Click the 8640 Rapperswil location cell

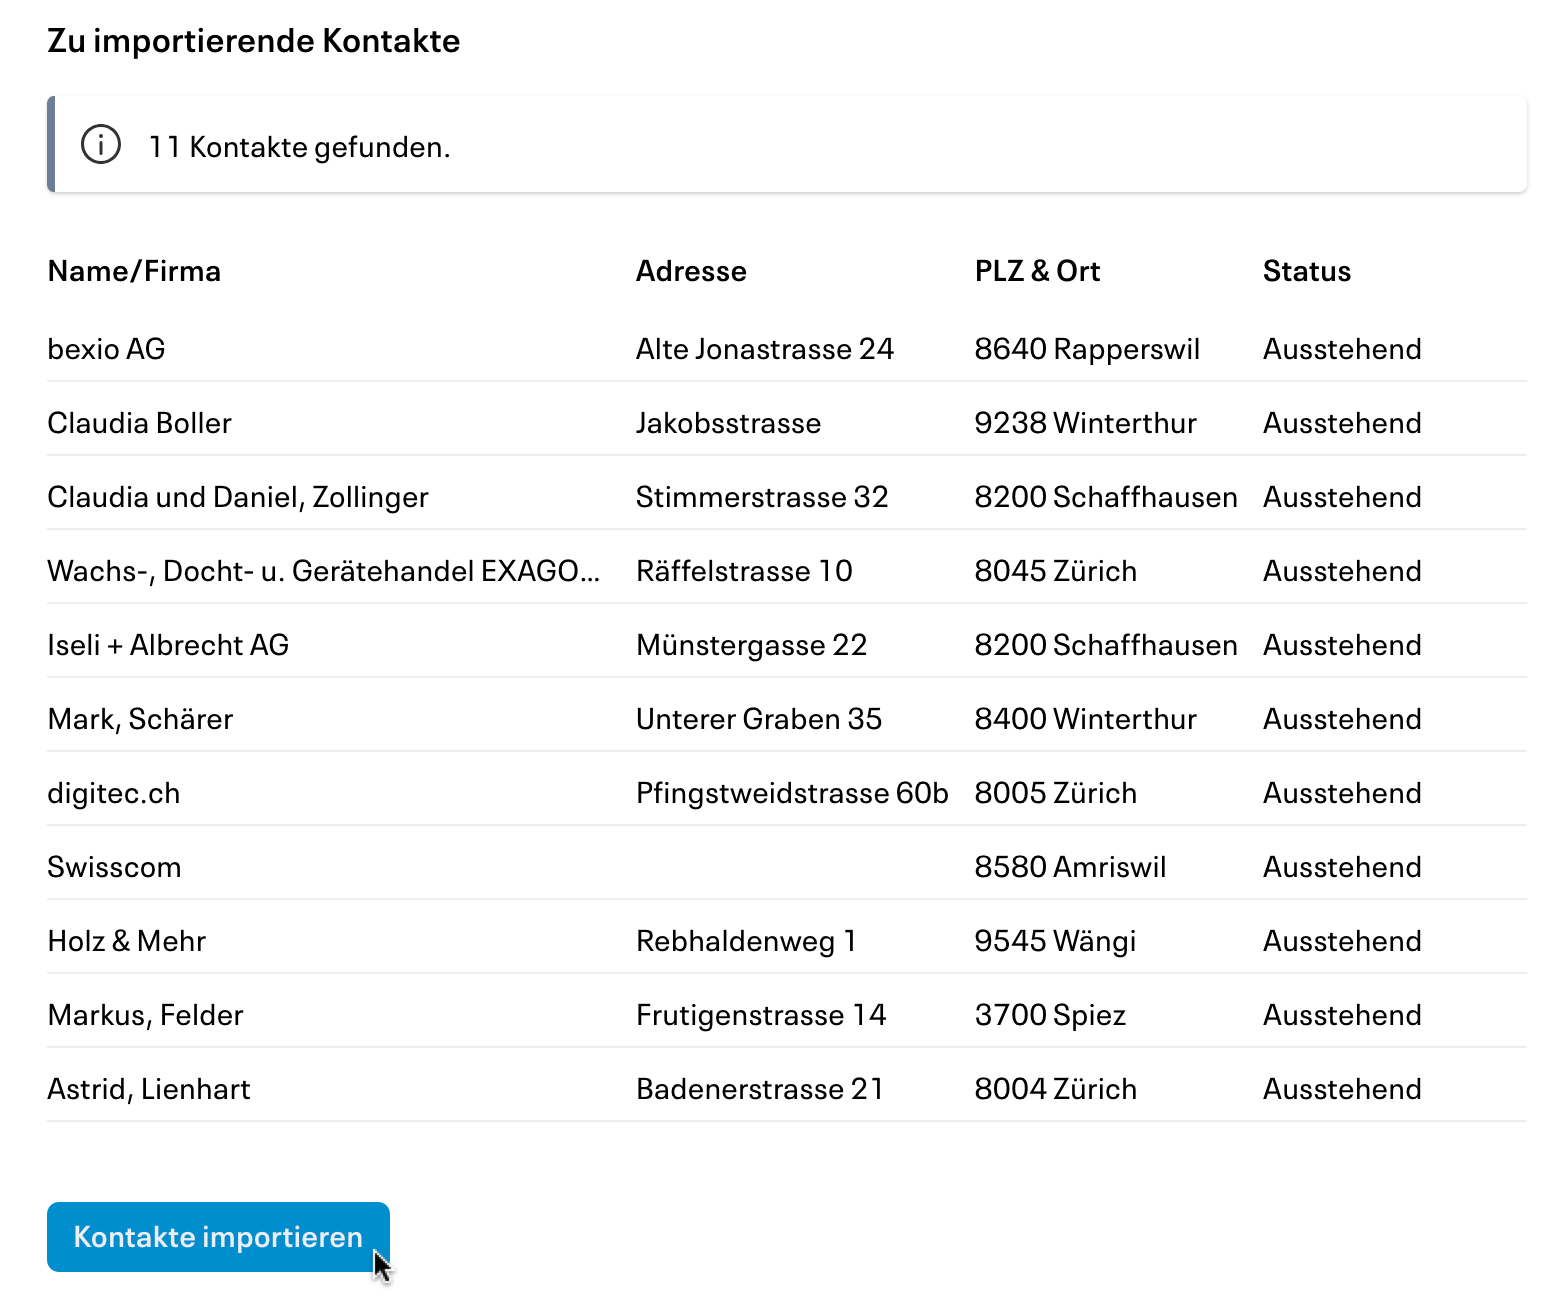[x=1086, y=348]
